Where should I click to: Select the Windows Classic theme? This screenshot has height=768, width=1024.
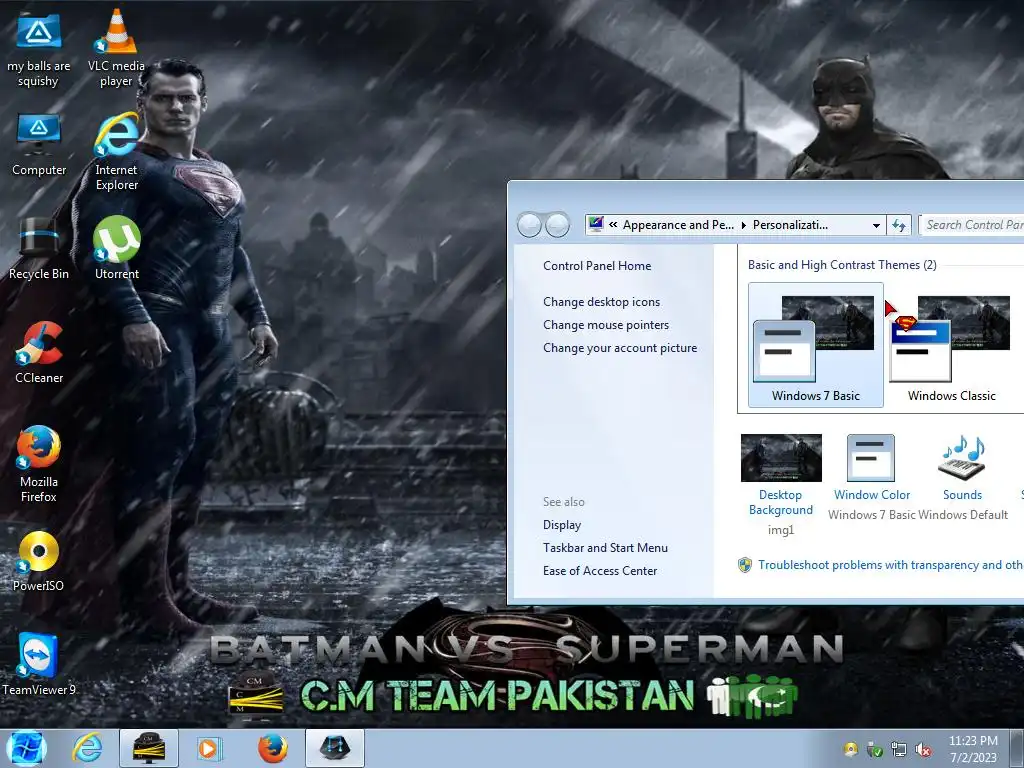click(952, 345)
